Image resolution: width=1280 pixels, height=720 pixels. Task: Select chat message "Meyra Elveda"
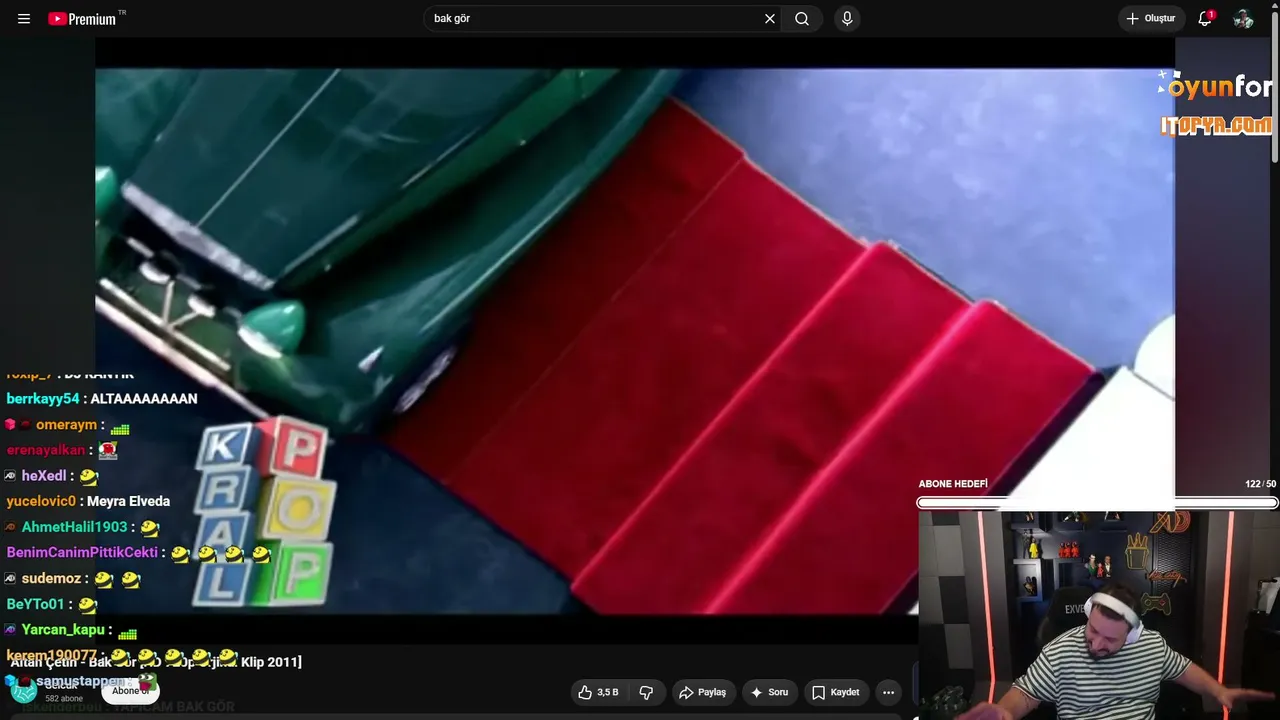(x=129, y=501)
